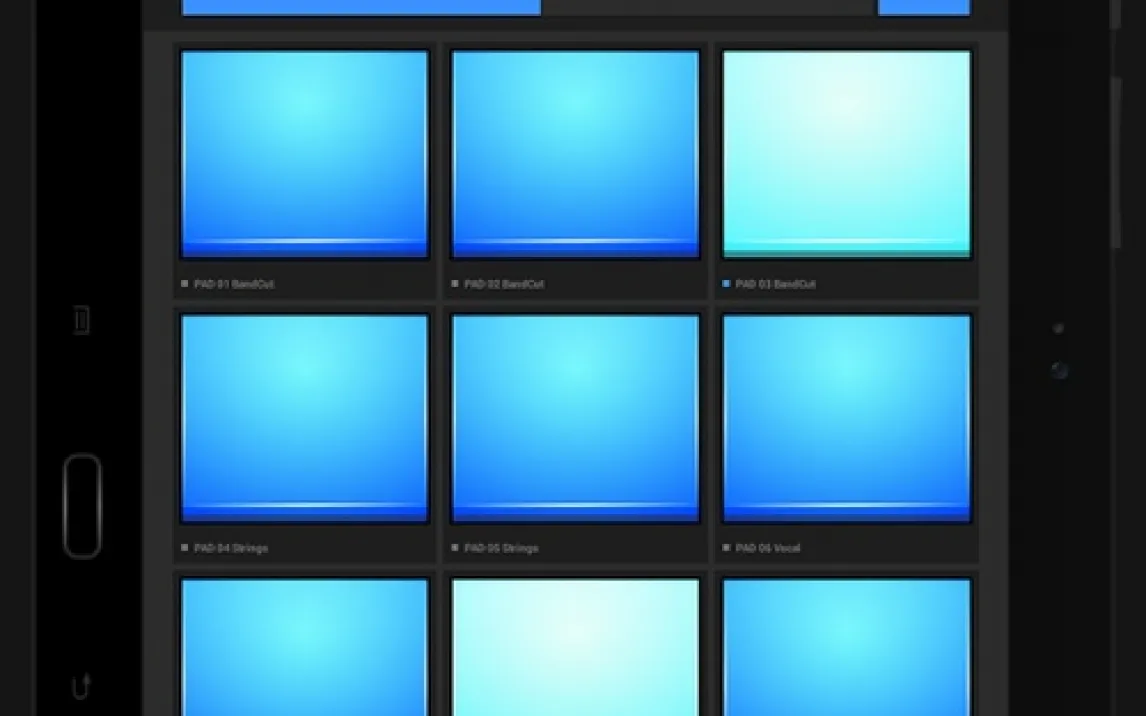This screenshot has height=716, width=1146.
Task: Hit the brightly lit PAD 03 BandCut pad
Action: (846, 154)
